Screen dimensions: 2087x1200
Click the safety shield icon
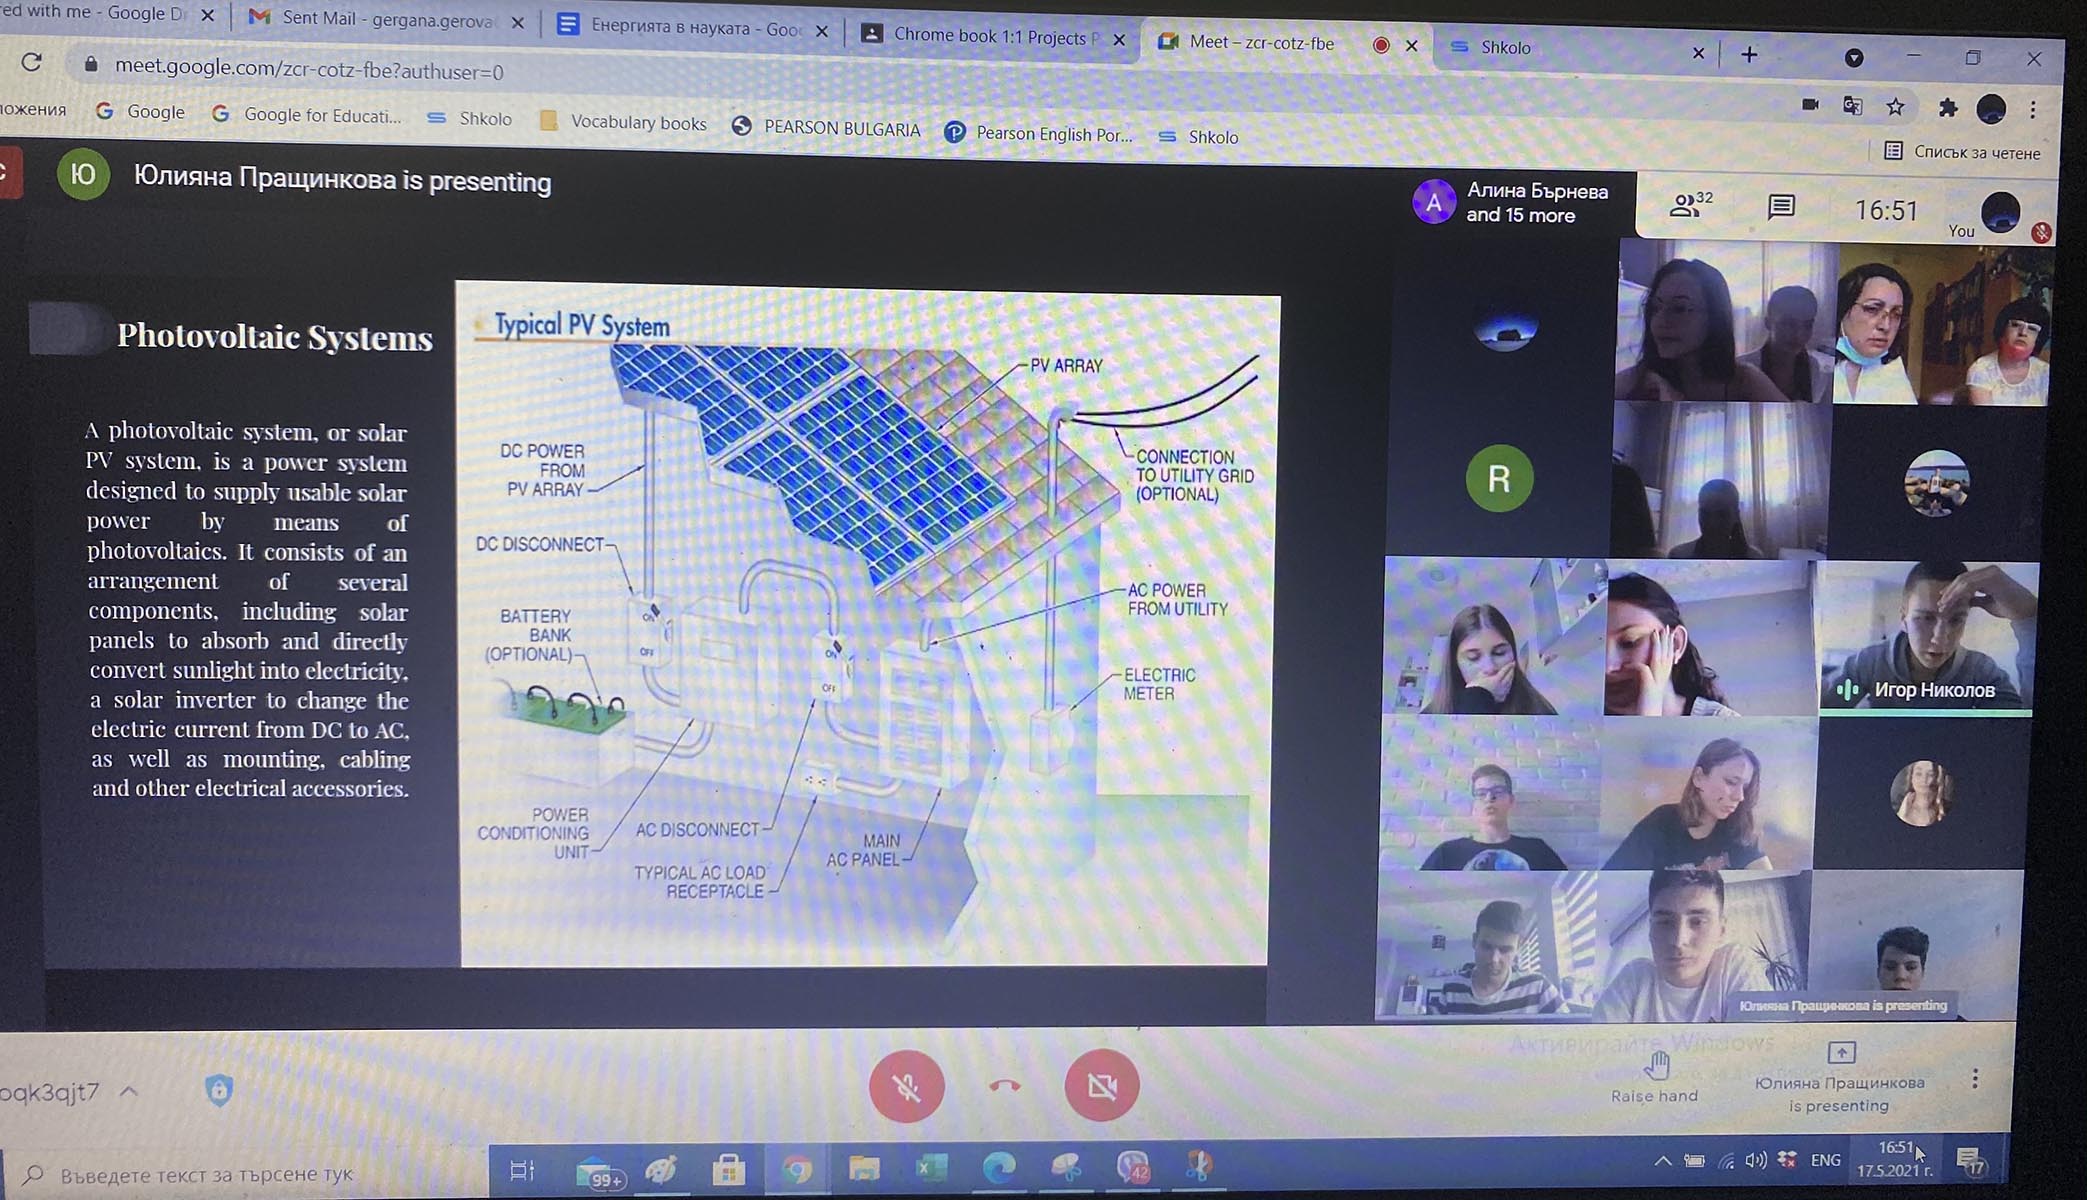(x=219, y=1090)
